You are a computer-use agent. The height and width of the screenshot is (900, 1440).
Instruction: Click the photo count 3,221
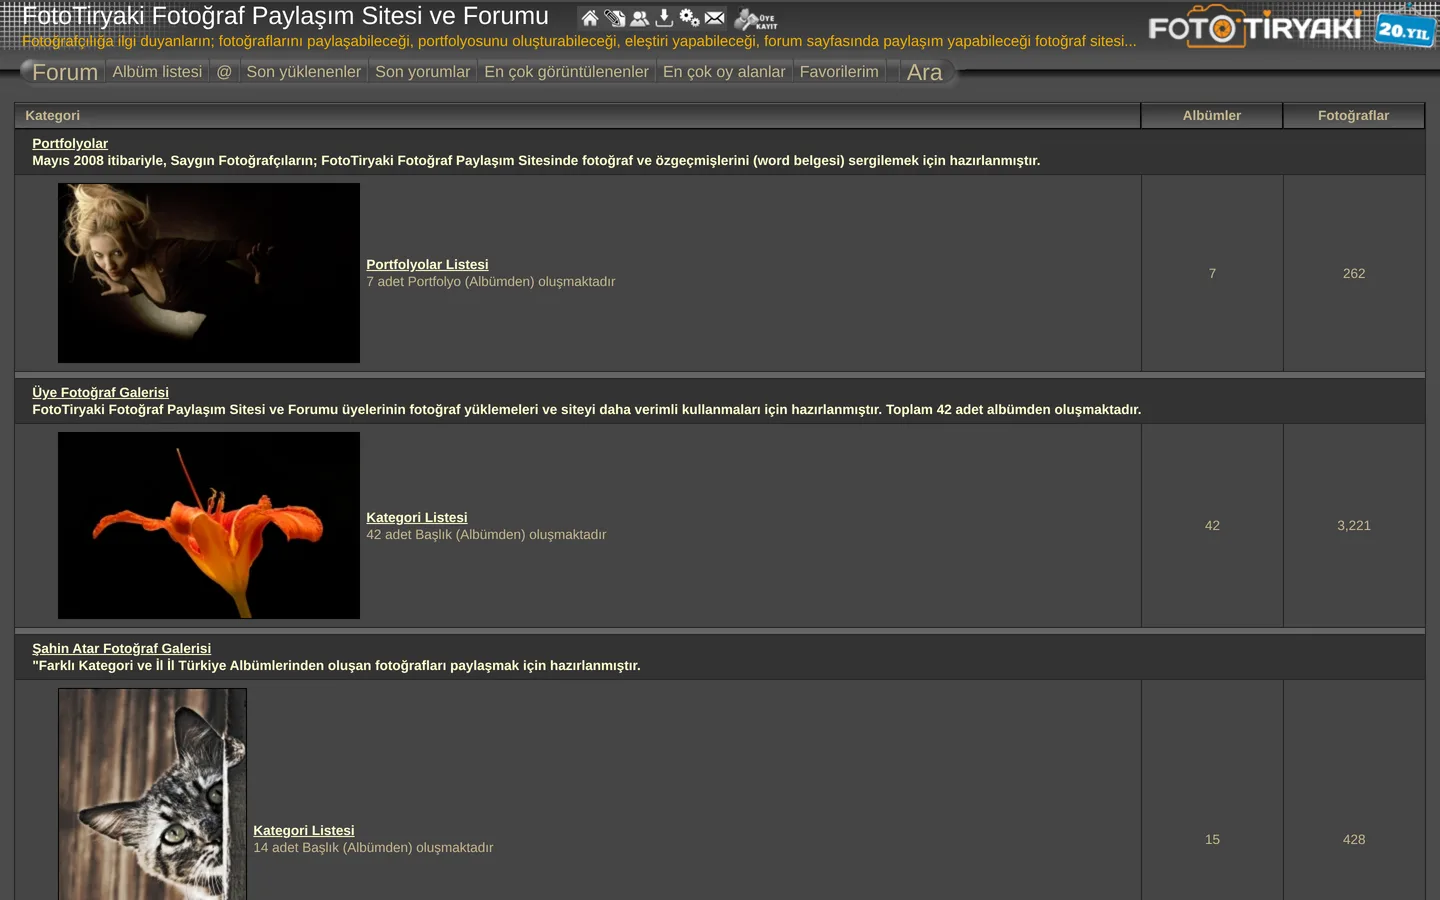1354,525
